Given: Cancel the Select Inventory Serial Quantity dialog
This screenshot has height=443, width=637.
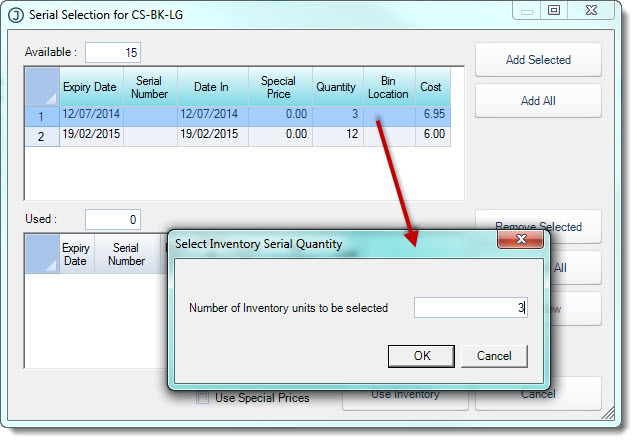Looking at the screenshot, I should (x=494, y=356).
